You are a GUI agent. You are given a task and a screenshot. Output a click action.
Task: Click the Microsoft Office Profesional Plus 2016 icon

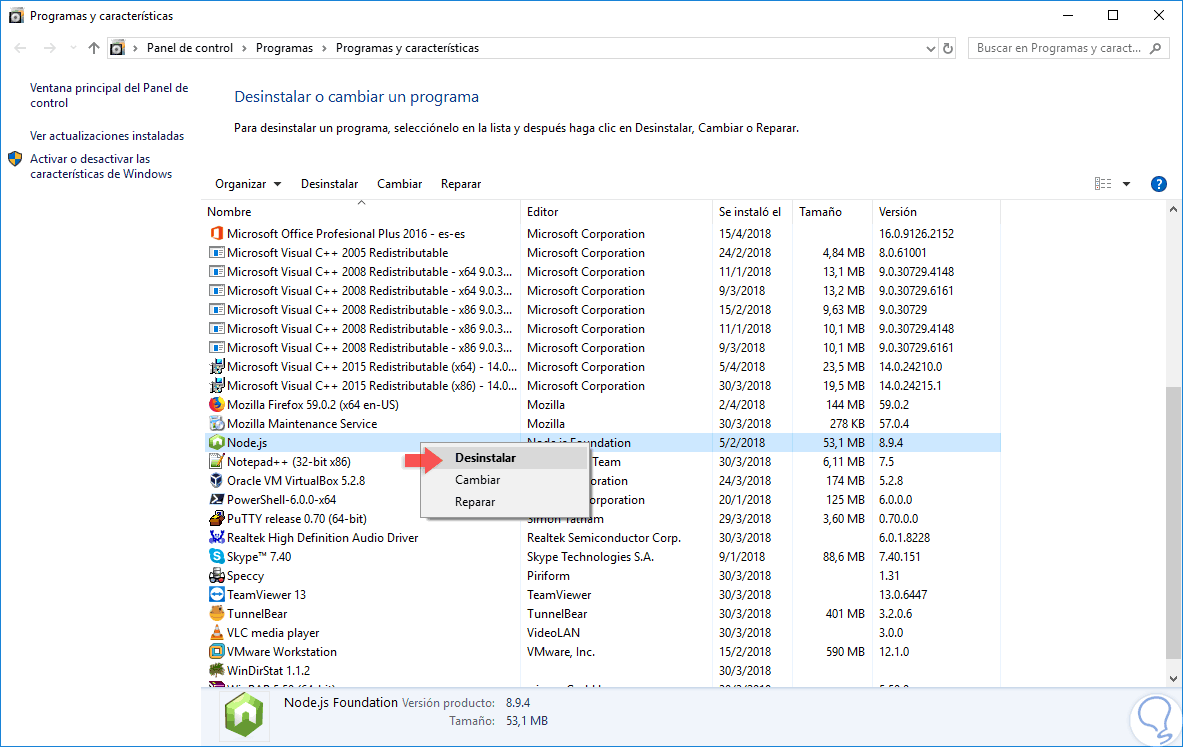(217, 234)
